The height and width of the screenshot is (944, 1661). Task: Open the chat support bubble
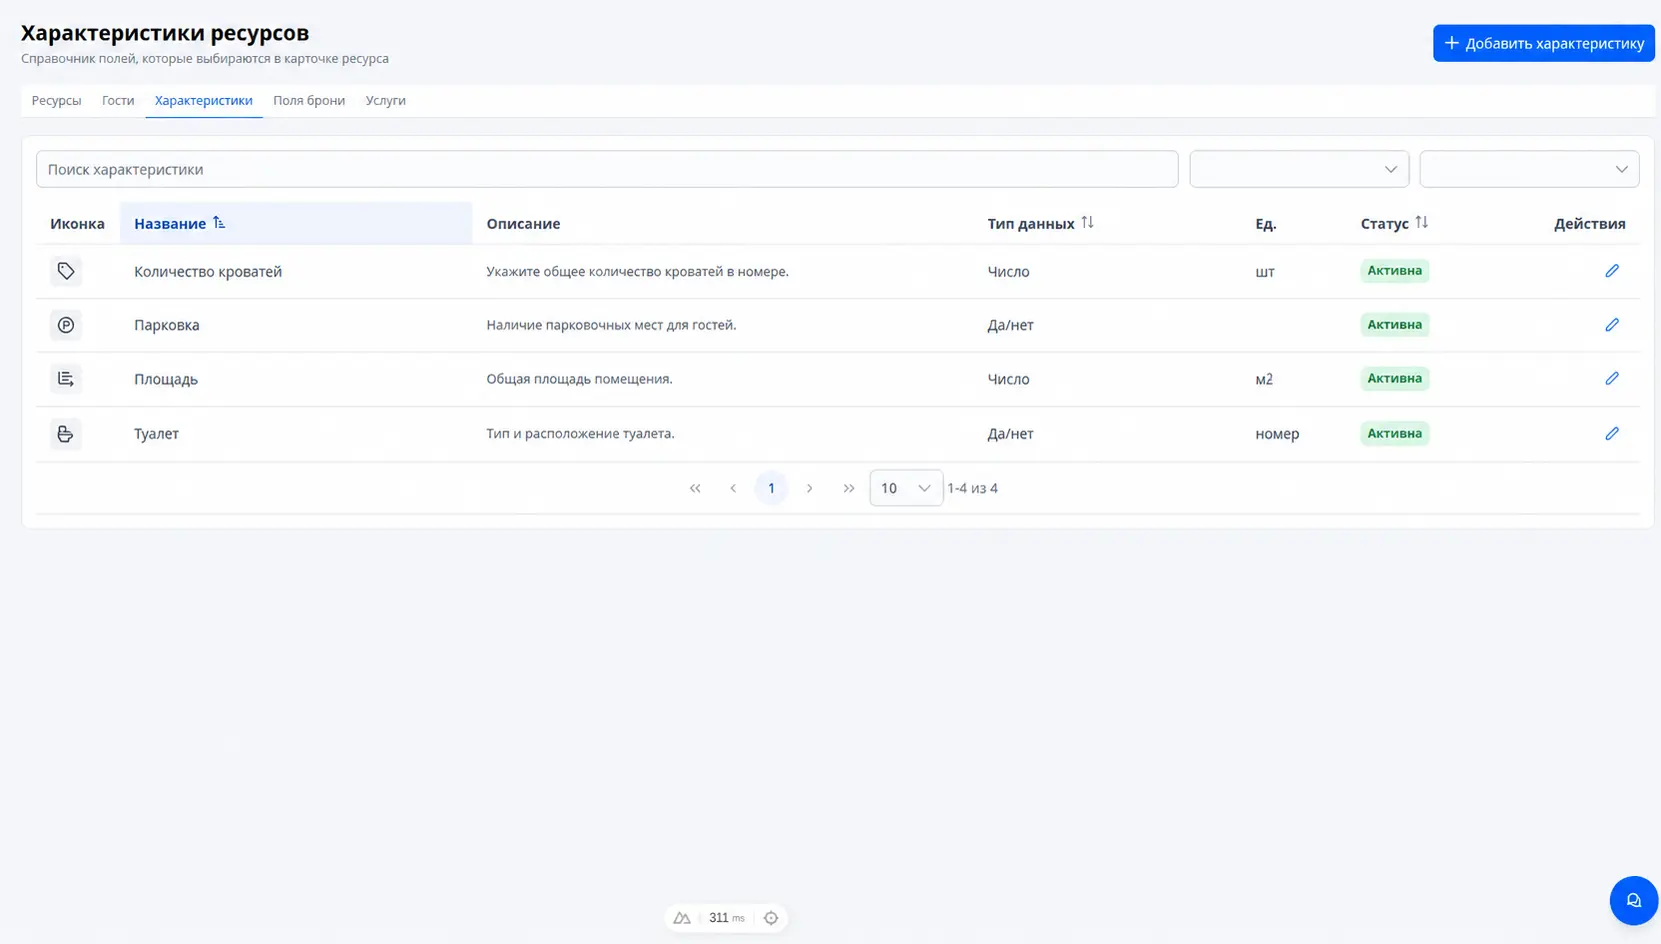[x=1633, y=900]
